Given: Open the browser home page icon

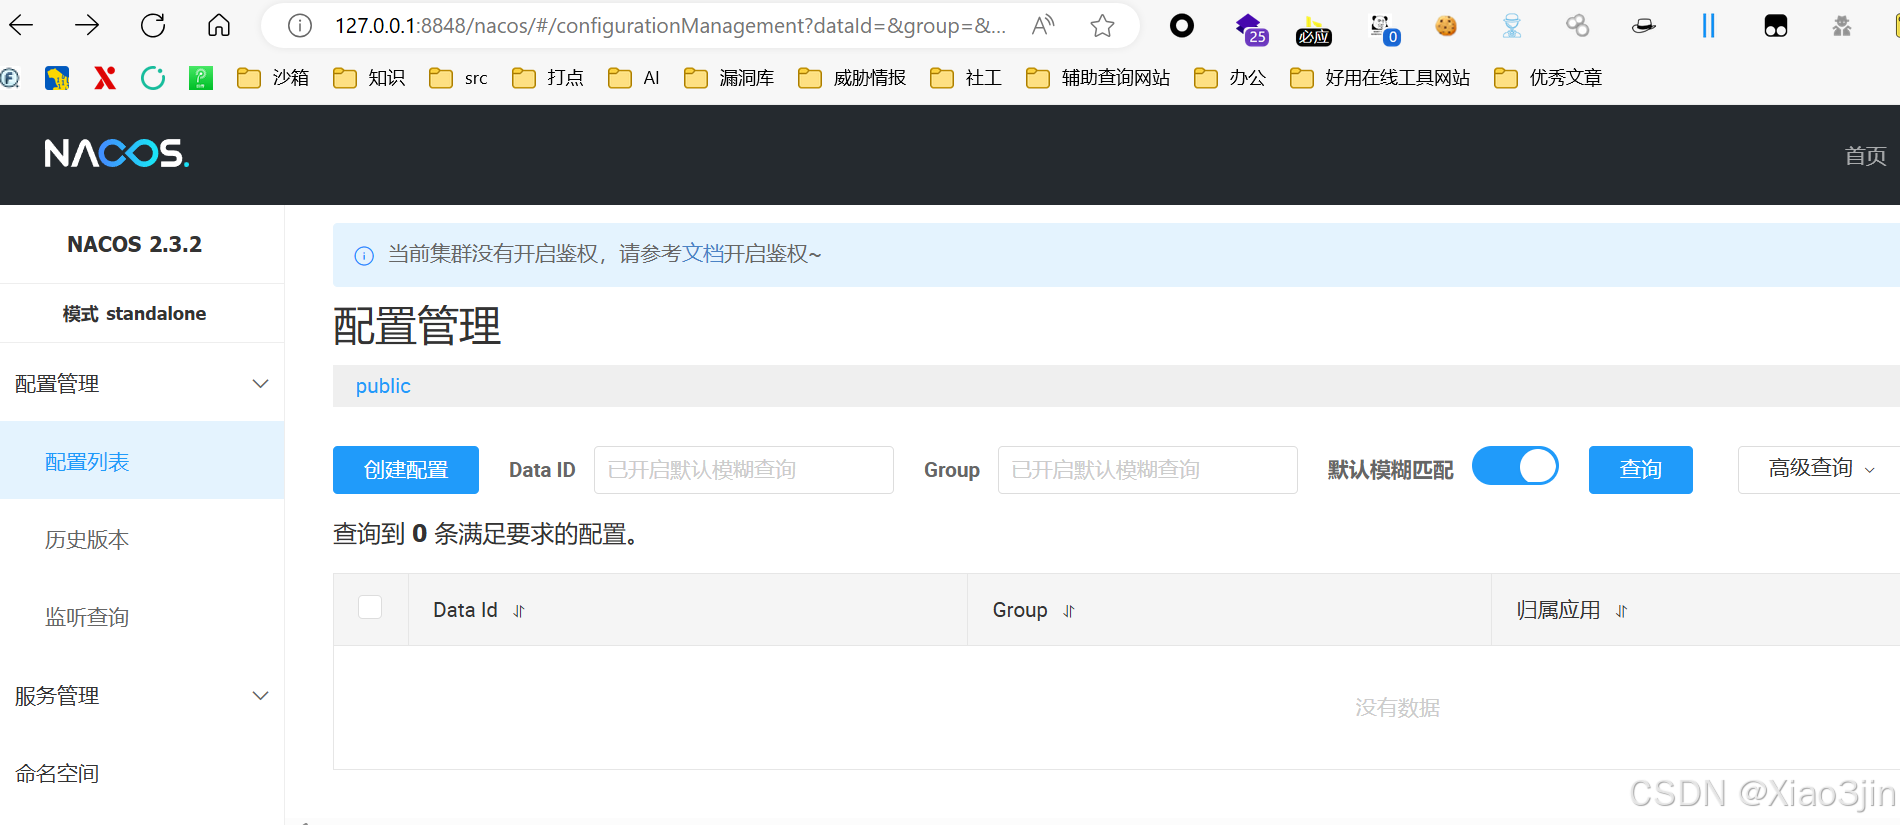Looking at the screenshot, I should tap(219, 25).
